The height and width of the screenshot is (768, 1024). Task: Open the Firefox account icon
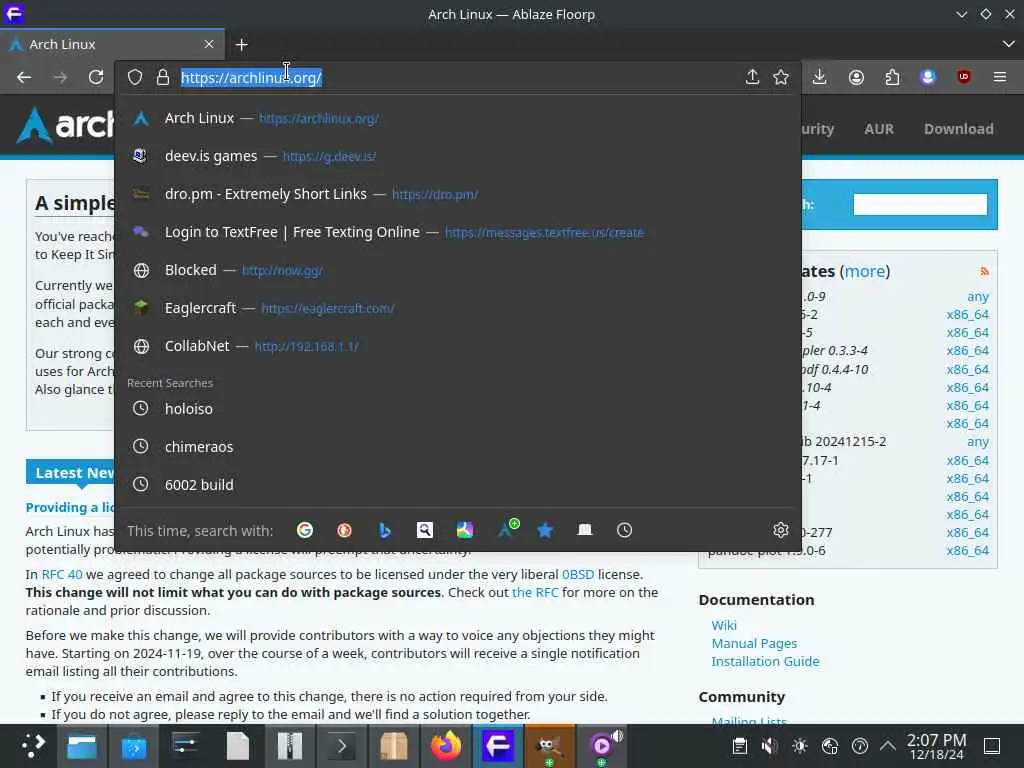pyautogui.click(x=856, y=77)
